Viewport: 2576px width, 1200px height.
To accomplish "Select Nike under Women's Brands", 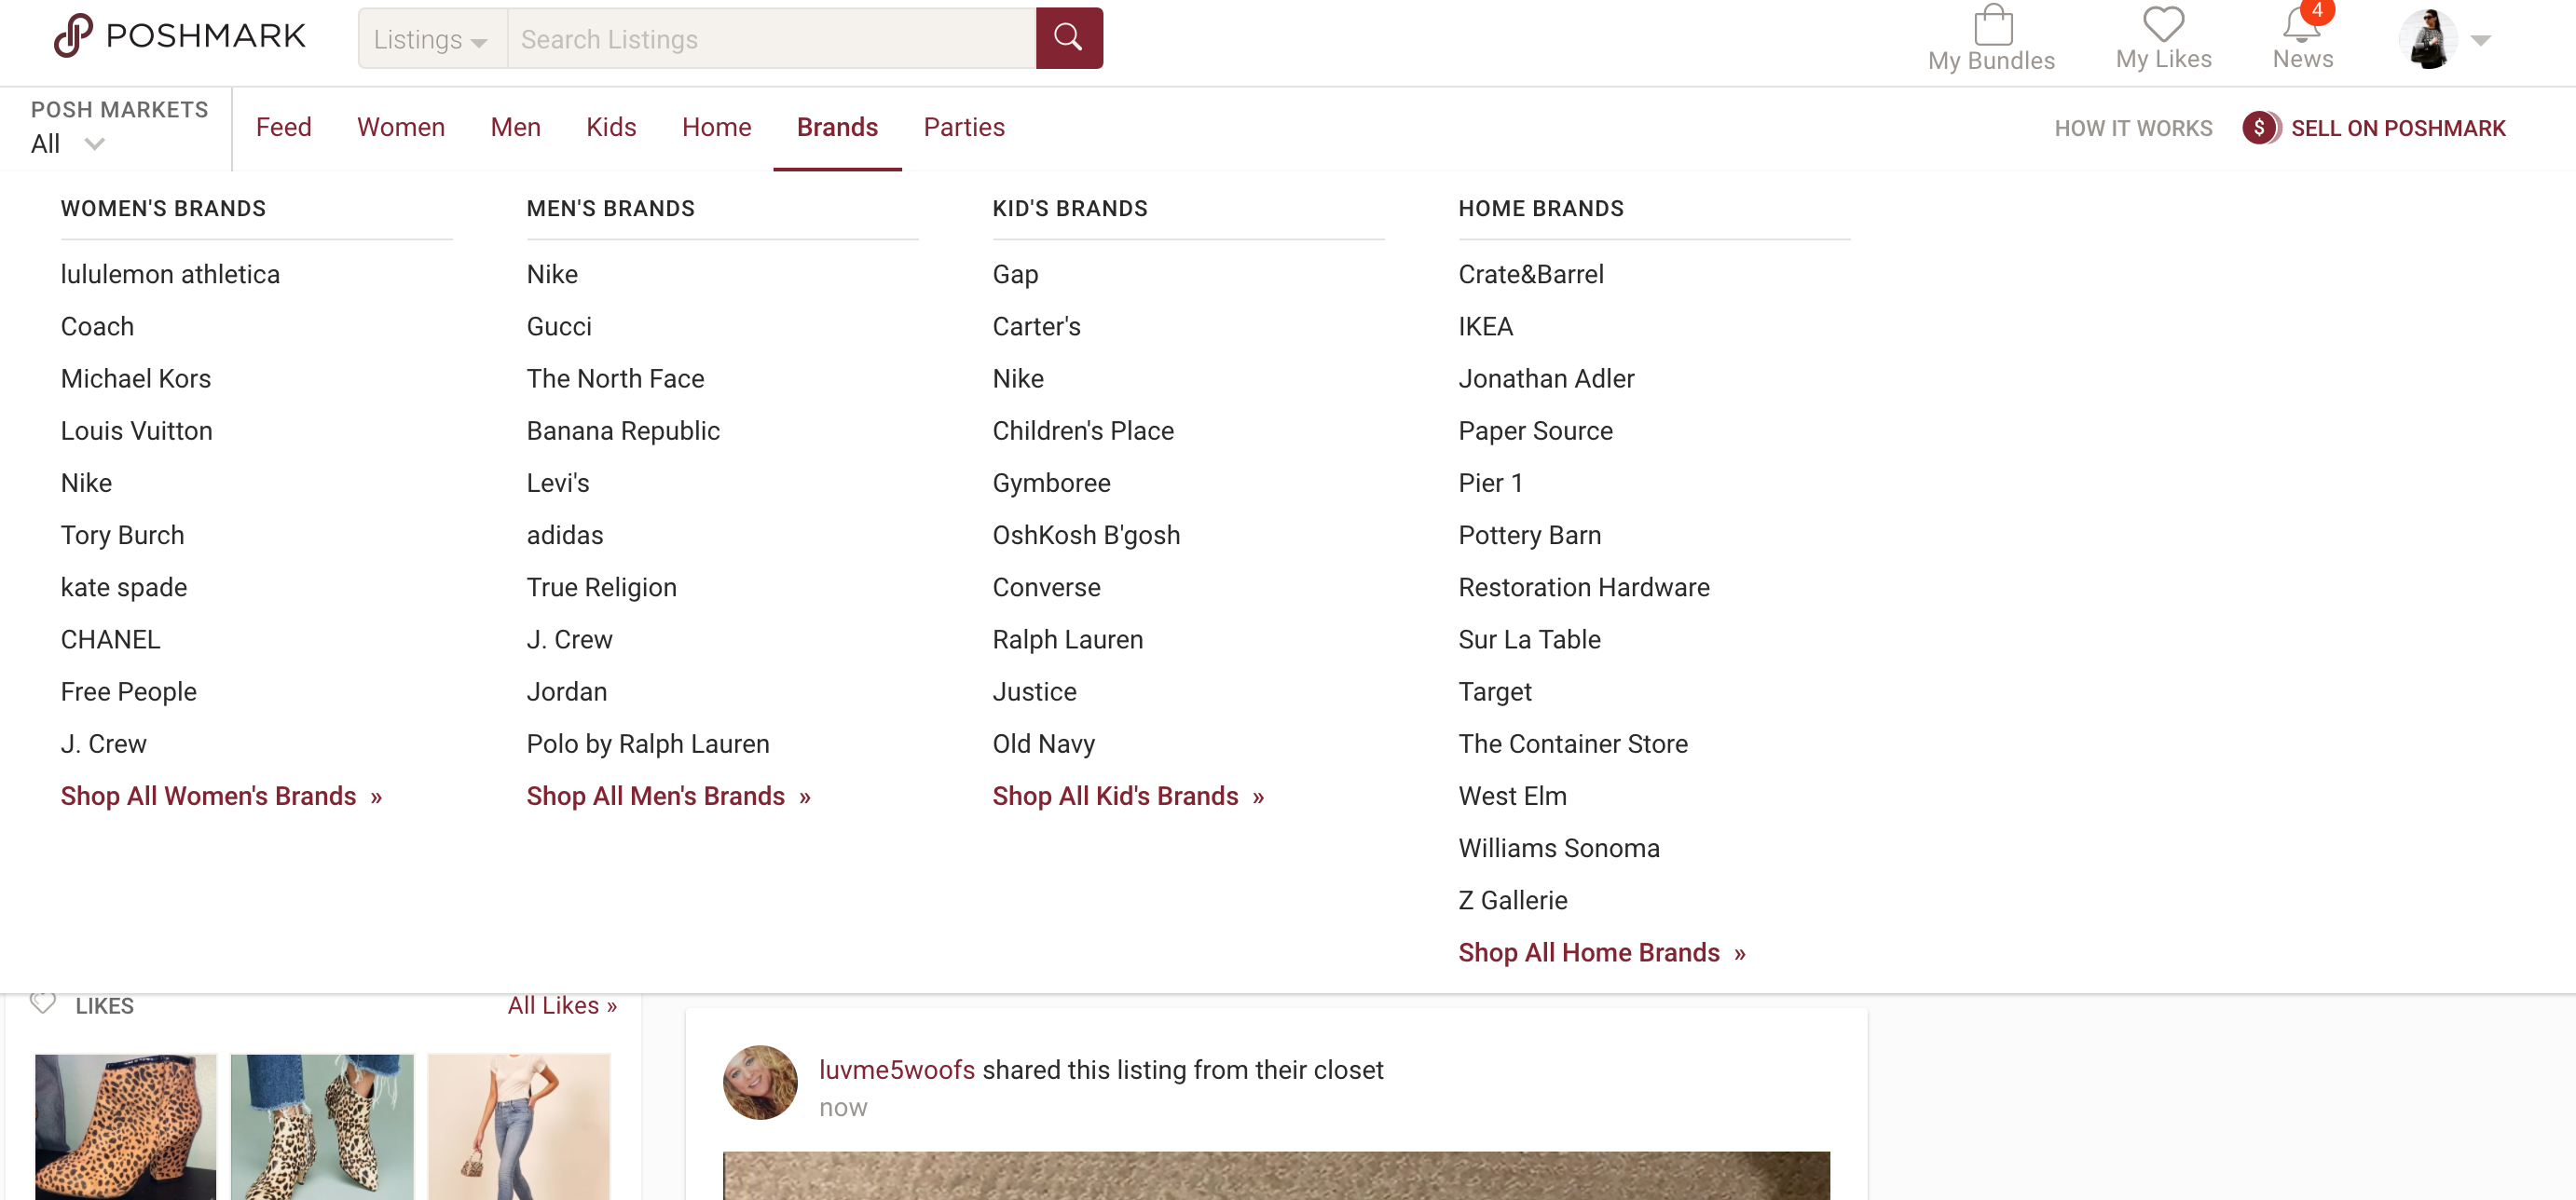I will pos(86,483).
